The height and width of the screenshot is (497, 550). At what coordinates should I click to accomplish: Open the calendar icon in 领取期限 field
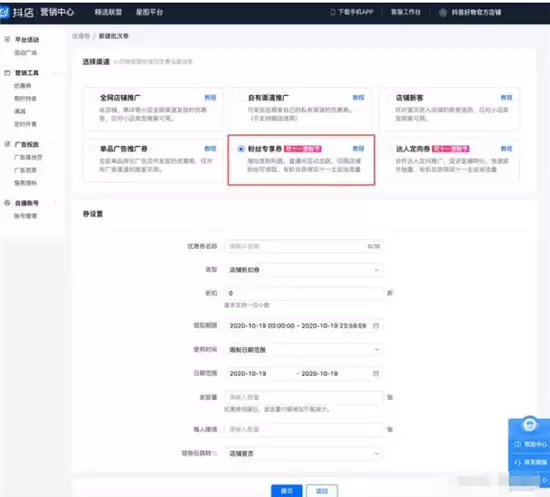click(376, 325)
